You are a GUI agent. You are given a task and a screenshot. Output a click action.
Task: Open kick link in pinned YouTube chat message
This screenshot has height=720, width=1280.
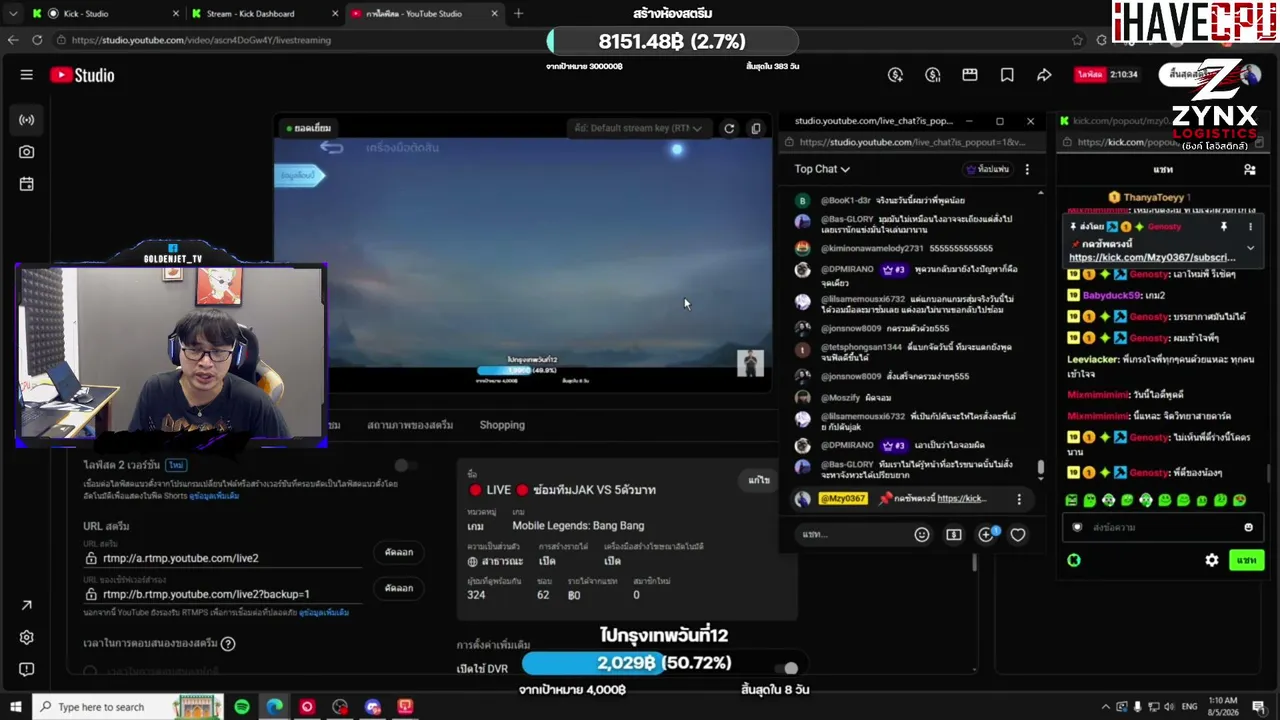click(962, 499)
